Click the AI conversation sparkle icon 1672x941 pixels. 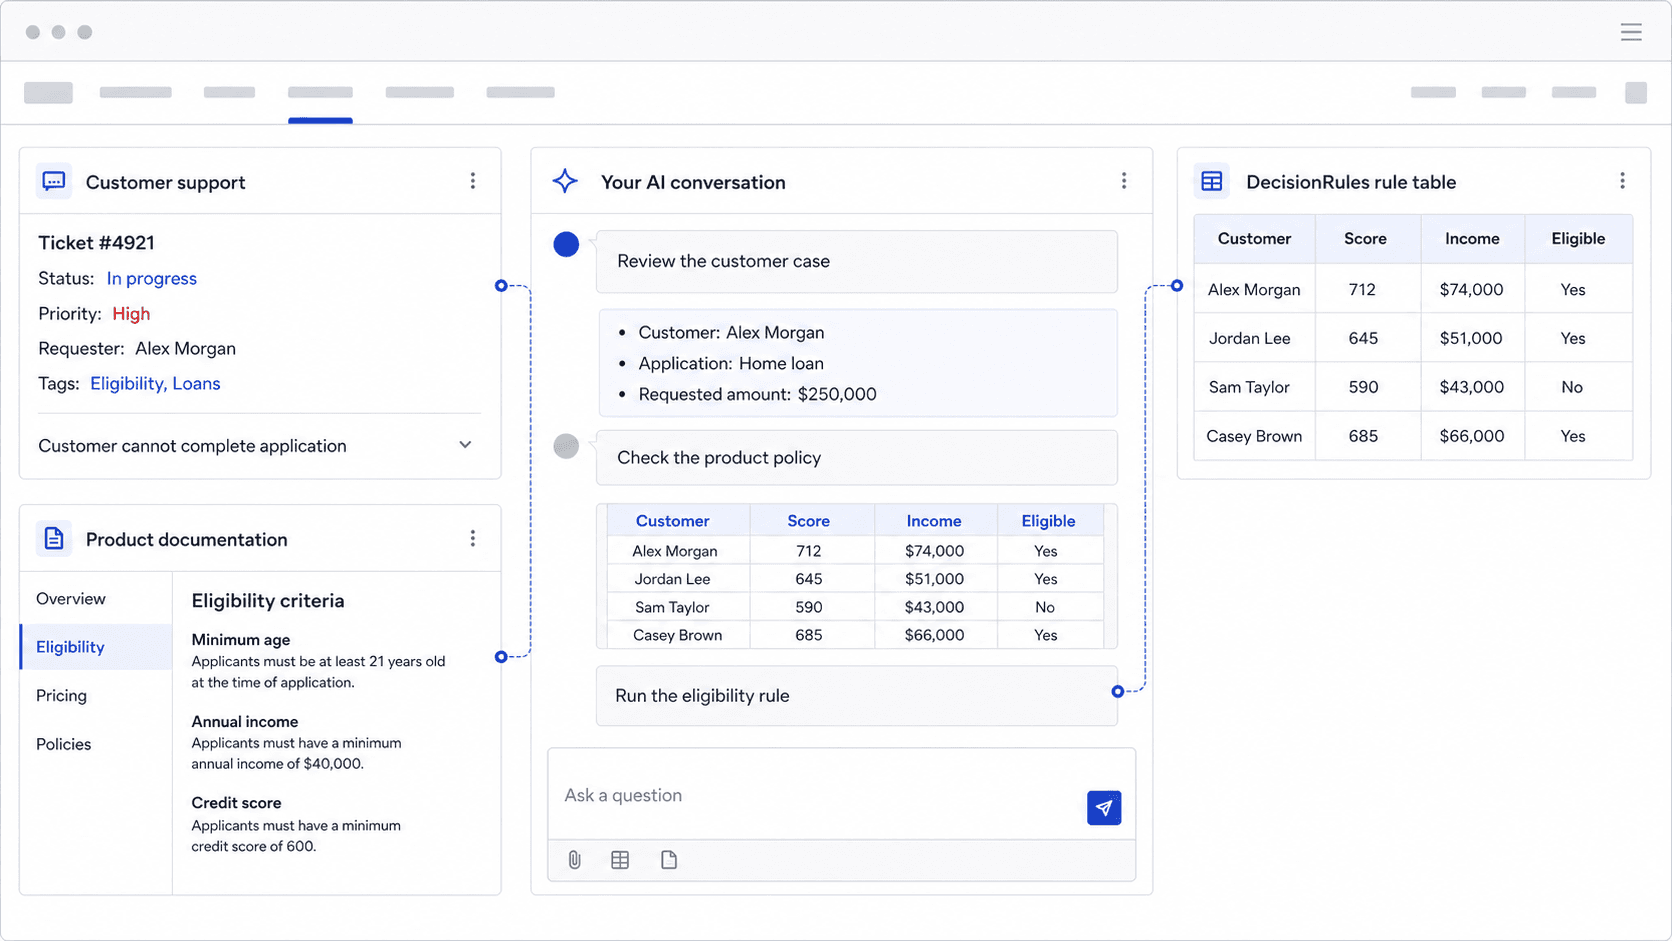565,181
